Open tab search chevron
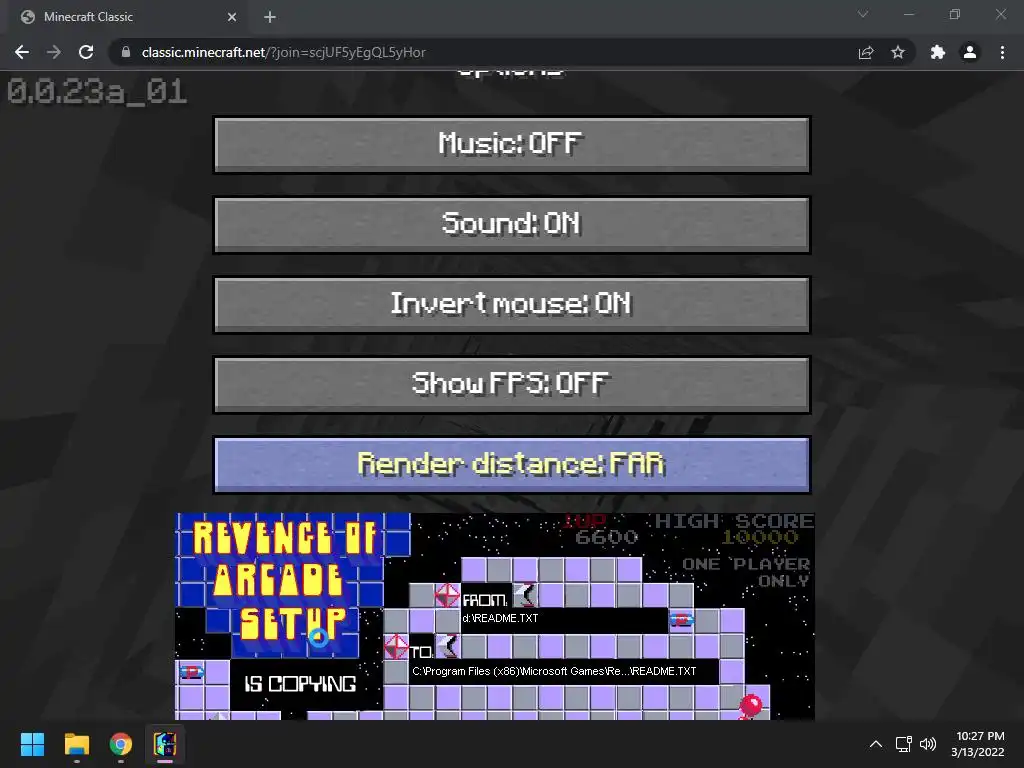 point(863,14)
